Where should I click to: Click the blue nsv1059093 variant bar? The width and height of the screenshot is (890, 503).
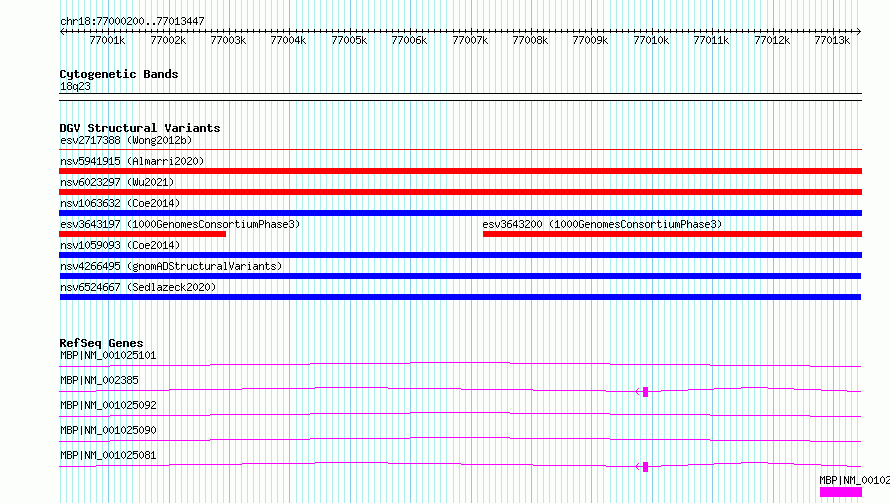tap(460, 255)
